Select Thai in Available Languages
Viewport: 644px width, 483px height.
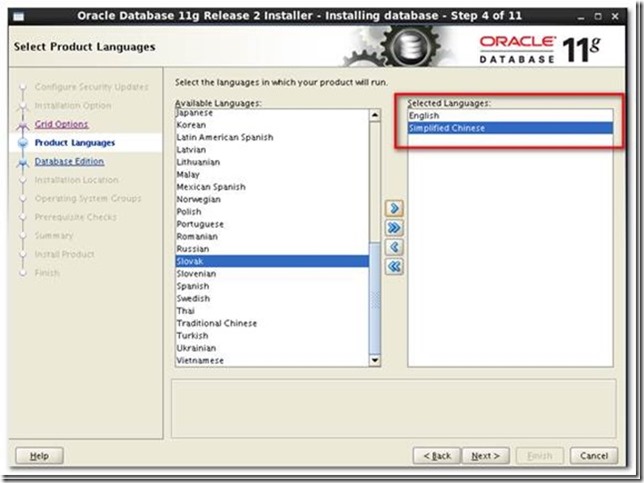(x=272, y=310)
